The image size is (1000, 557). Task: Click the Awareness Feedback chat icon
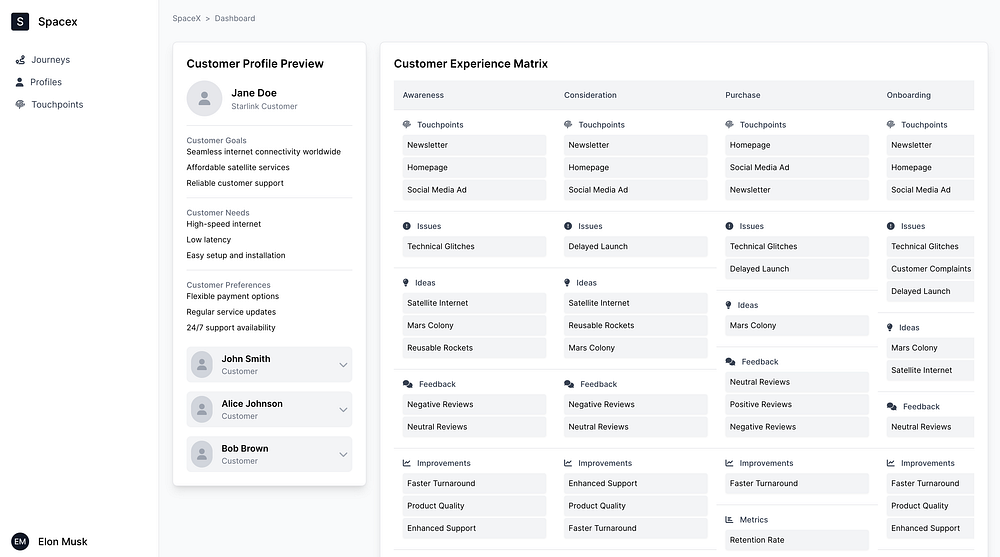pos(407,384)
